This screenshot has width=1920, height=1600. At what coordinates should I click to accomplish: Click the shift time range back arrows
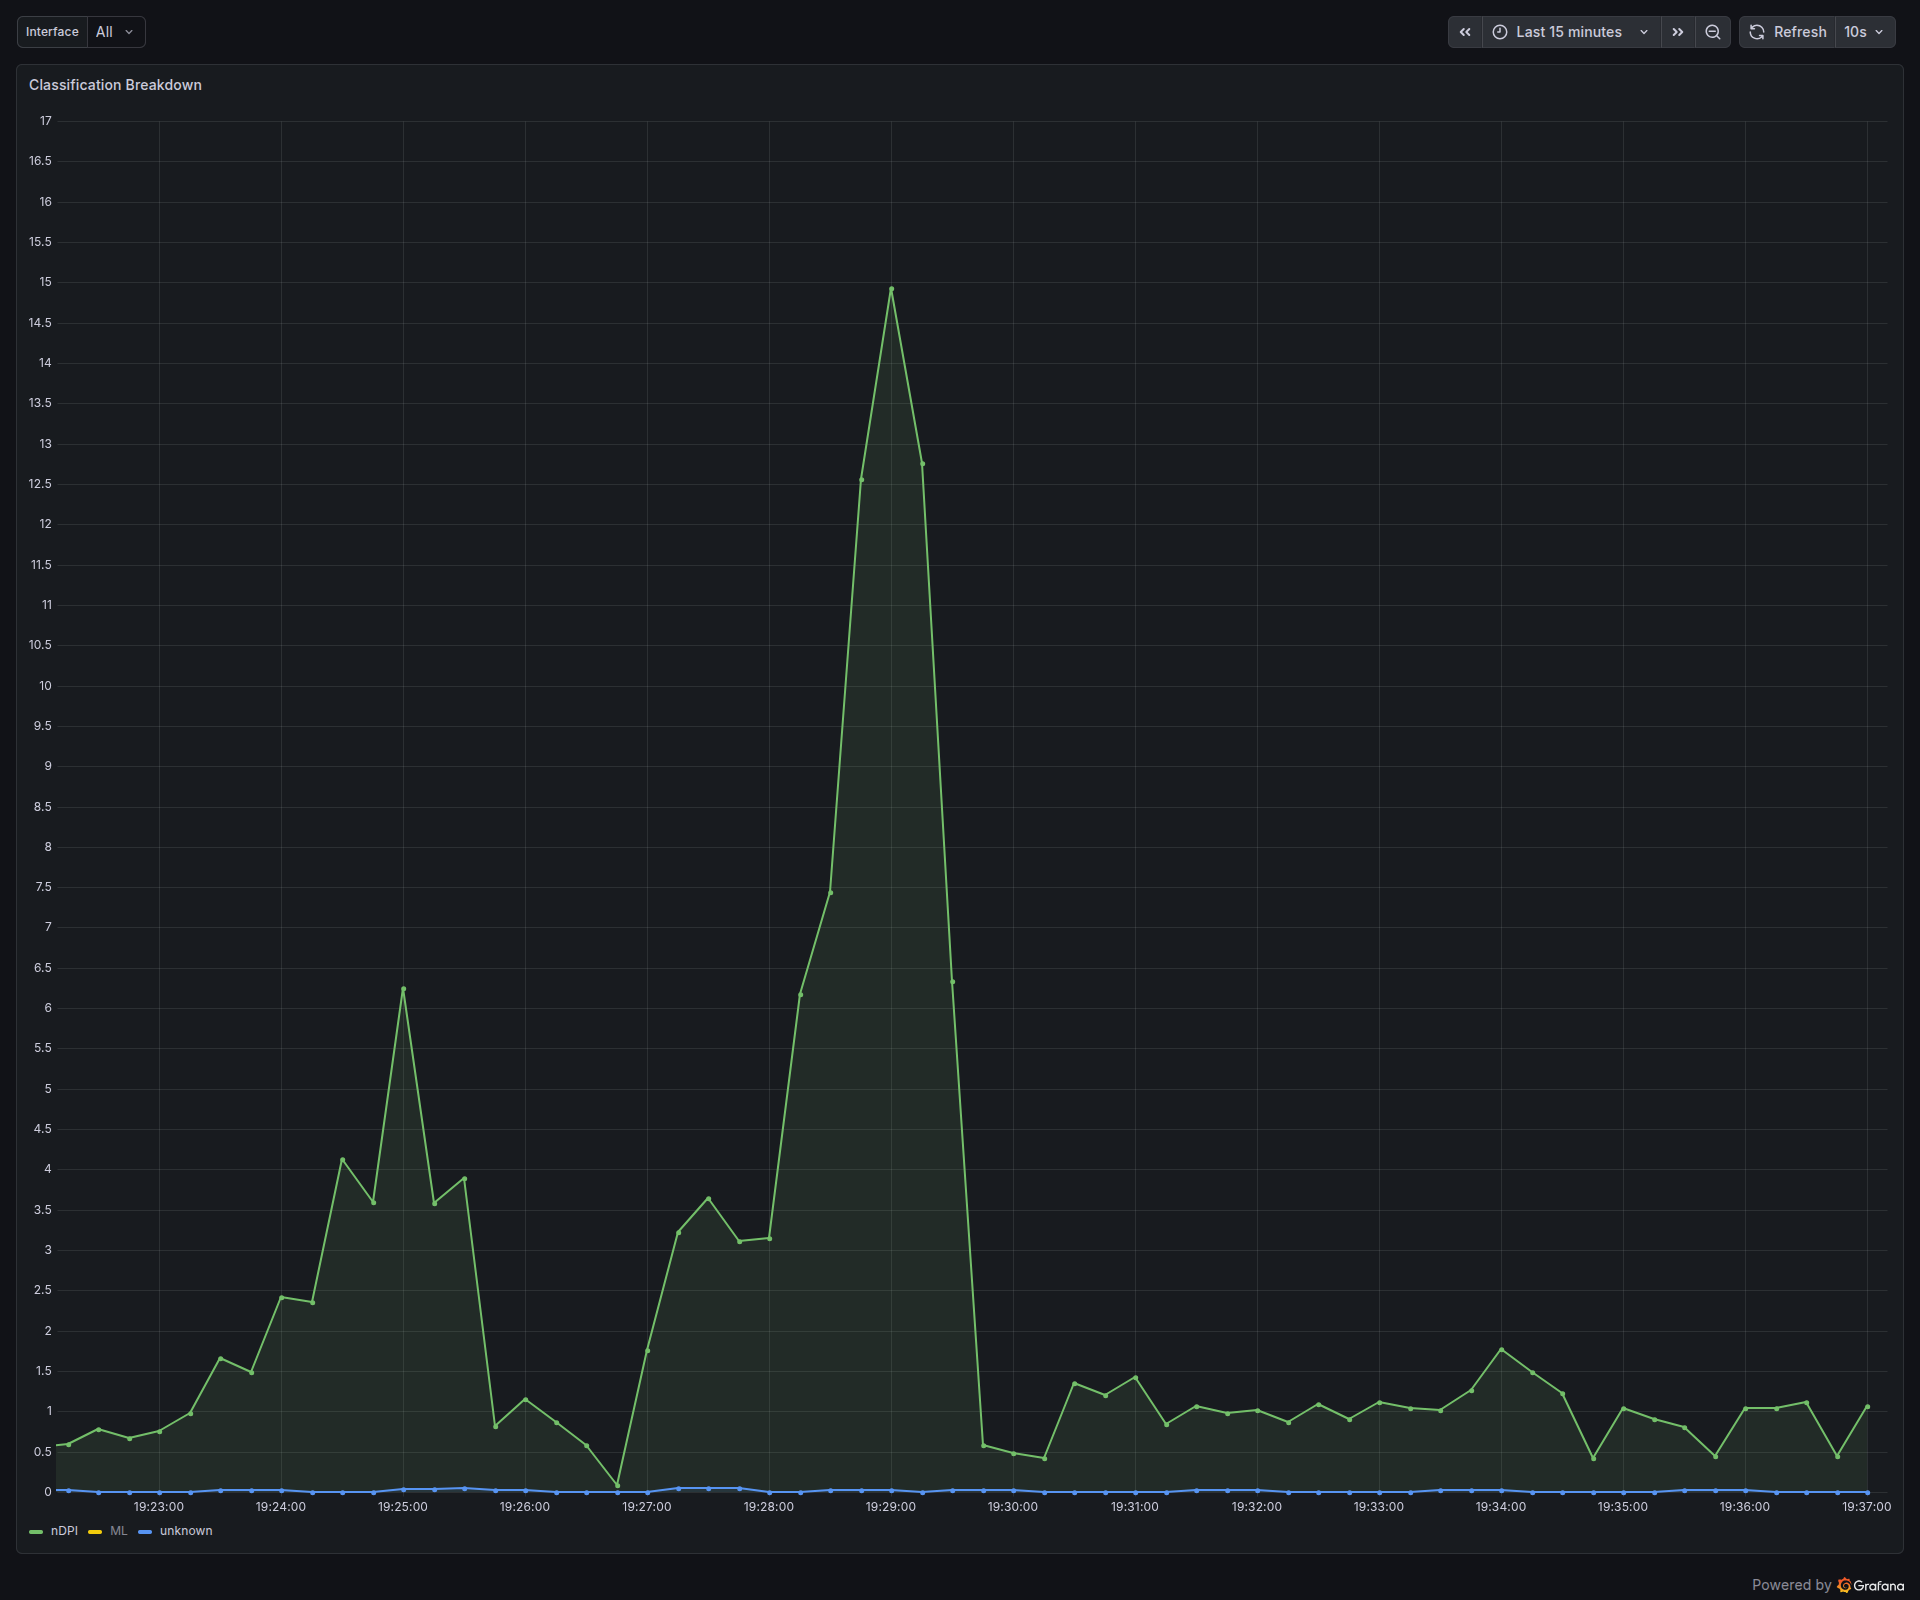1464,32
